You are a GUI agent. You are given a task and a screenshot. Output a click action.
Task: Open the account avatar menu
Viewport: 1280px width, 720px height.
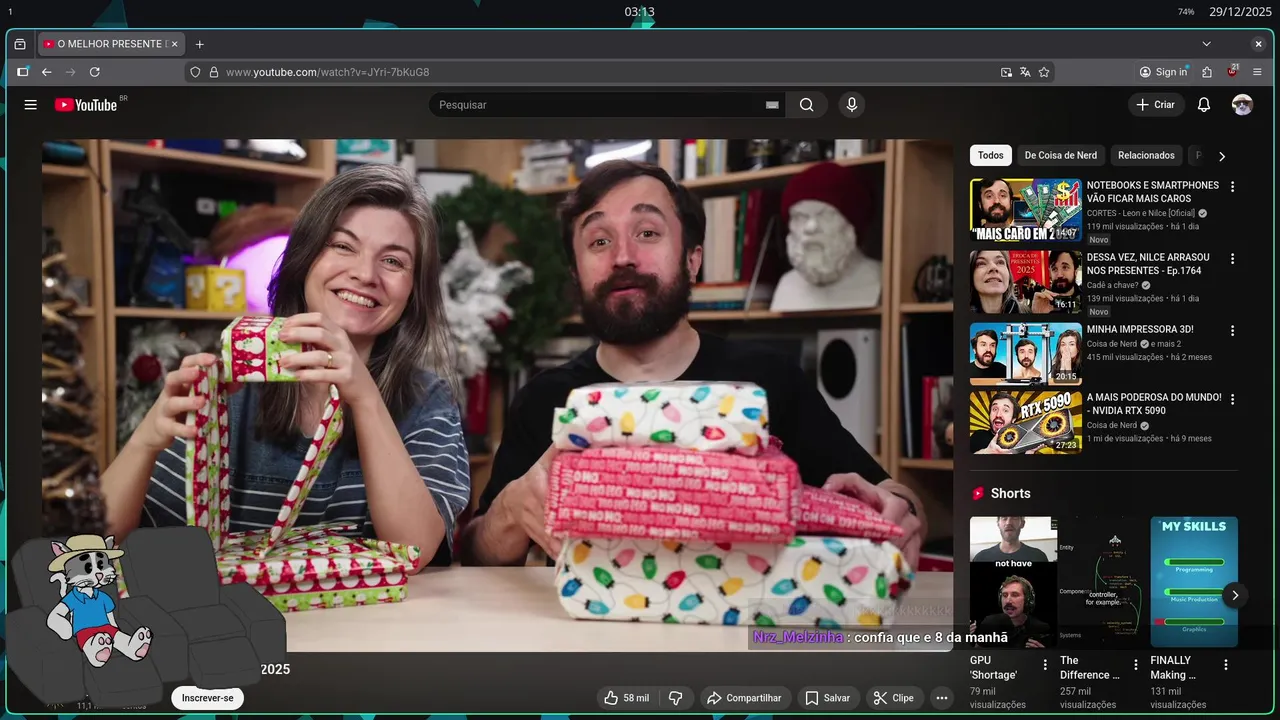pos(1242,105)
